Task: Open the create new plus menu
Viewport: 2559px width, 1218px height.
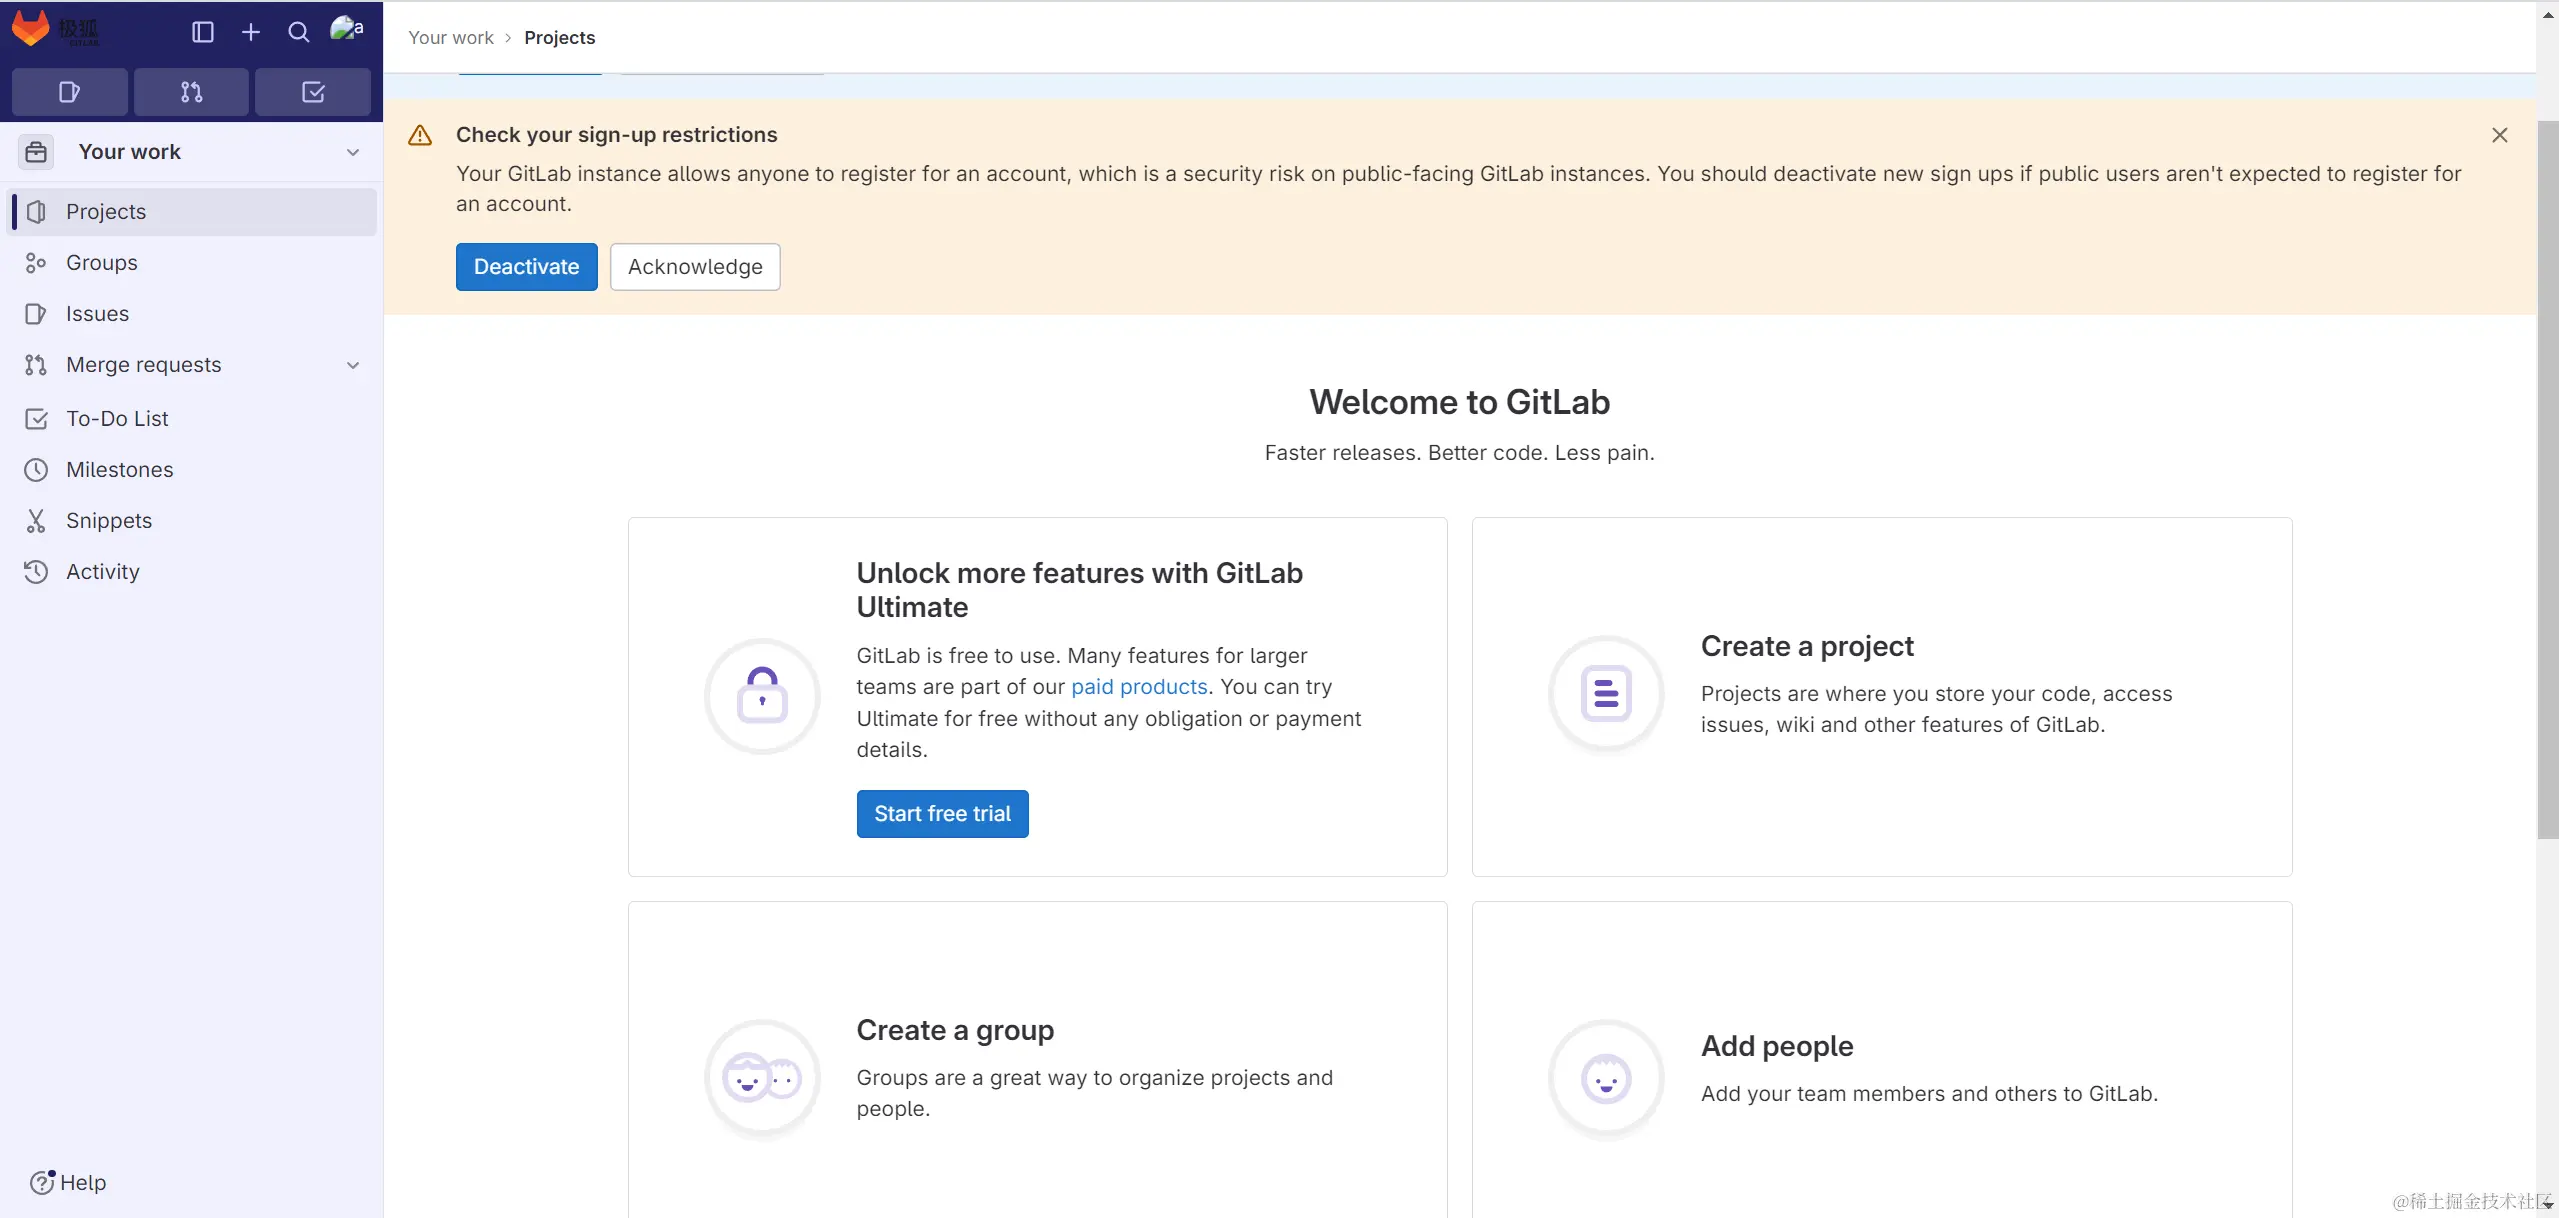Action: [x=251, y=32]
